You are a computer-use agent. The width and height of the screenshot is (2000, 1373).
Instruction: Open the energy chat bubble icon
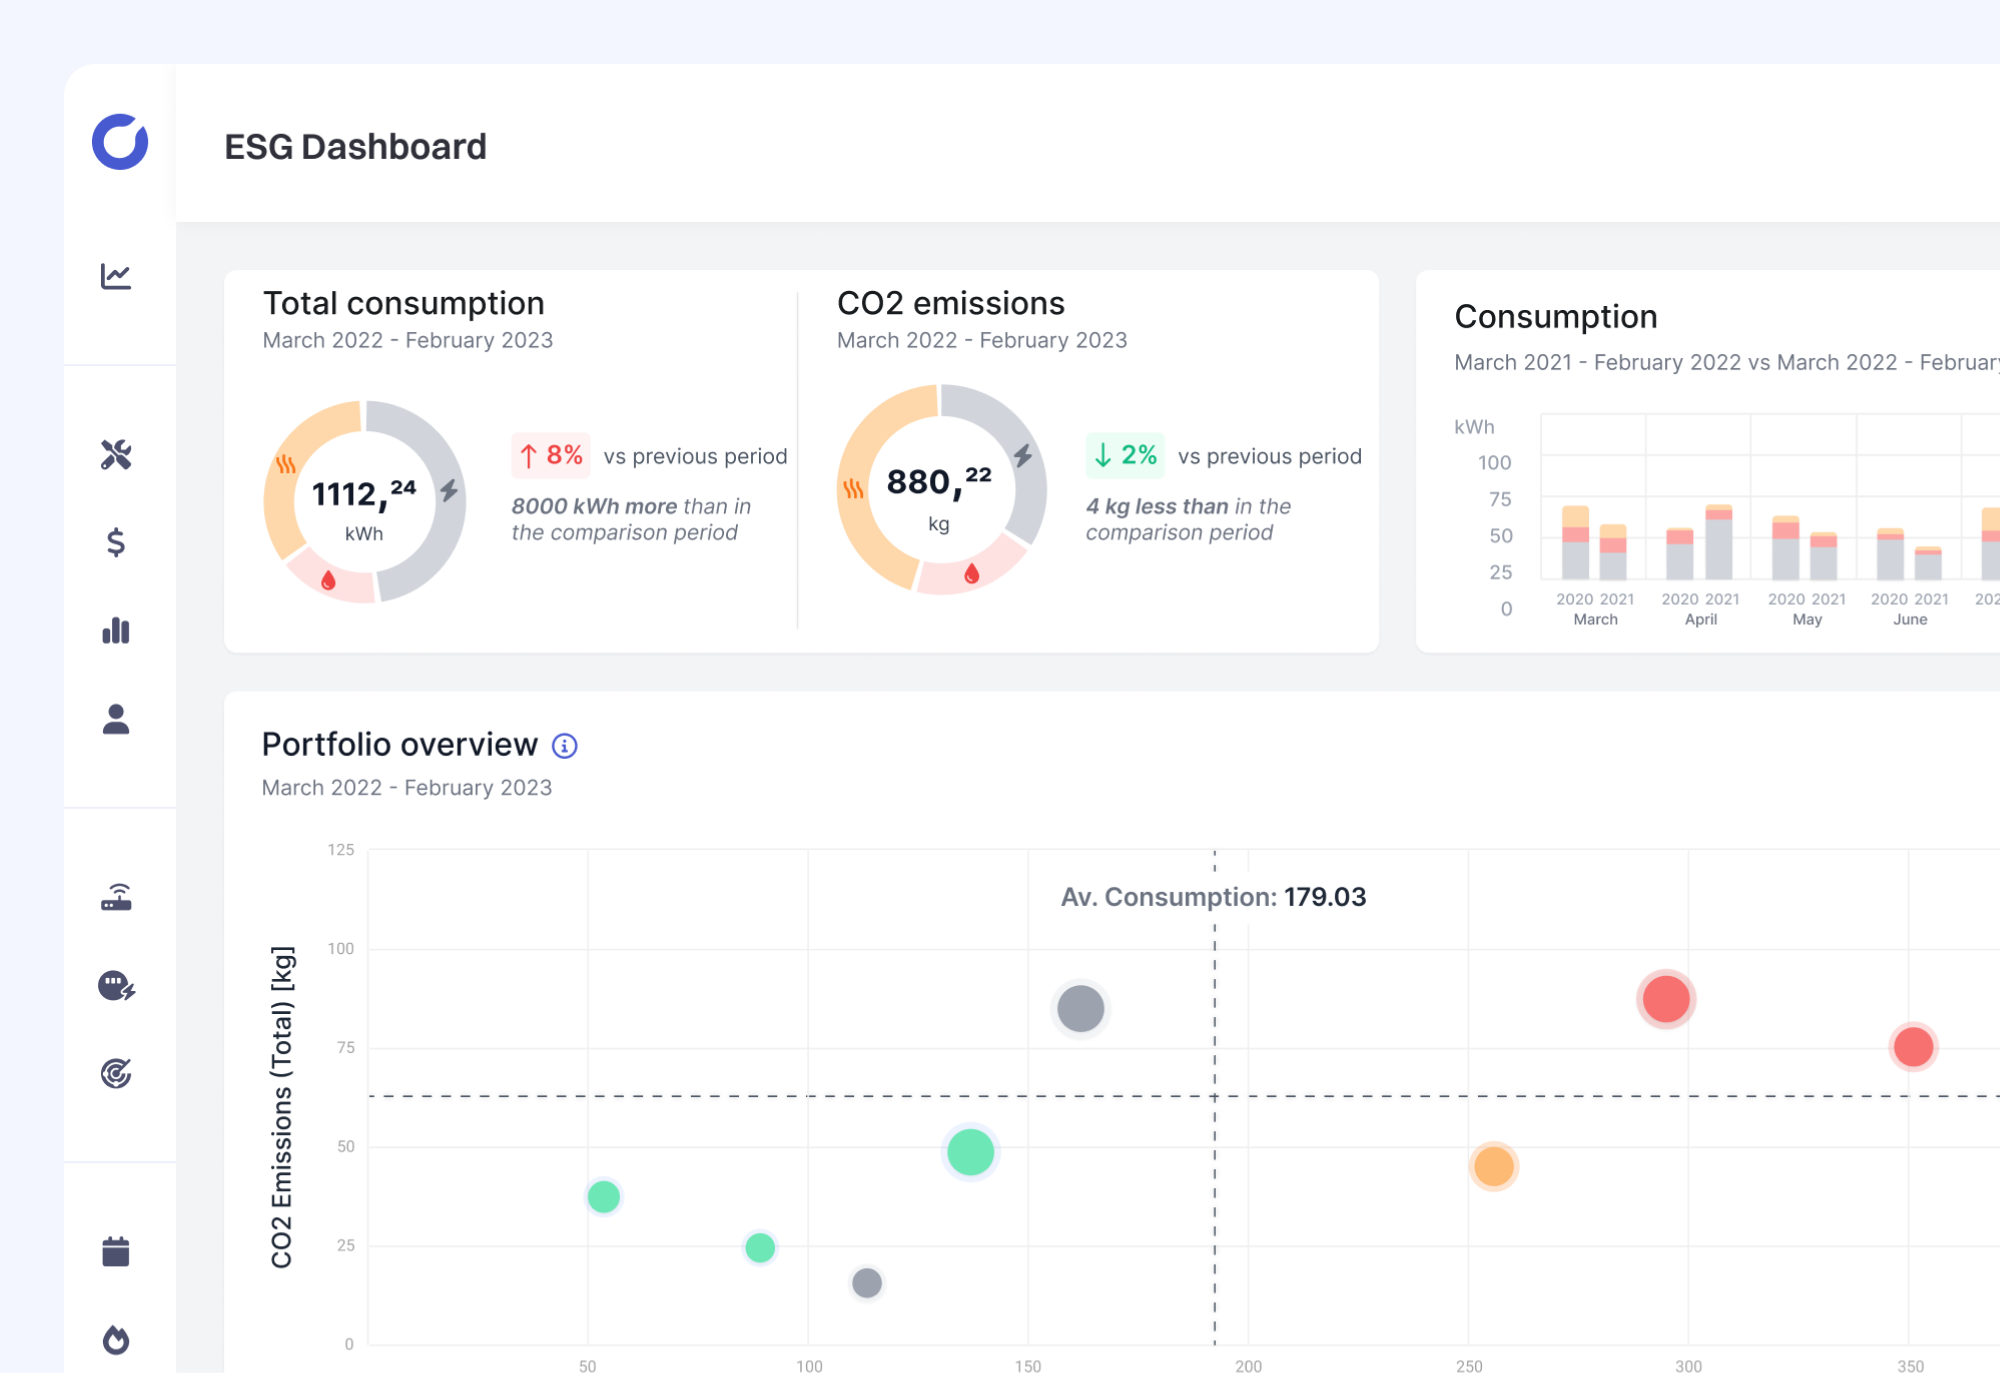click(x=117, y=986)
